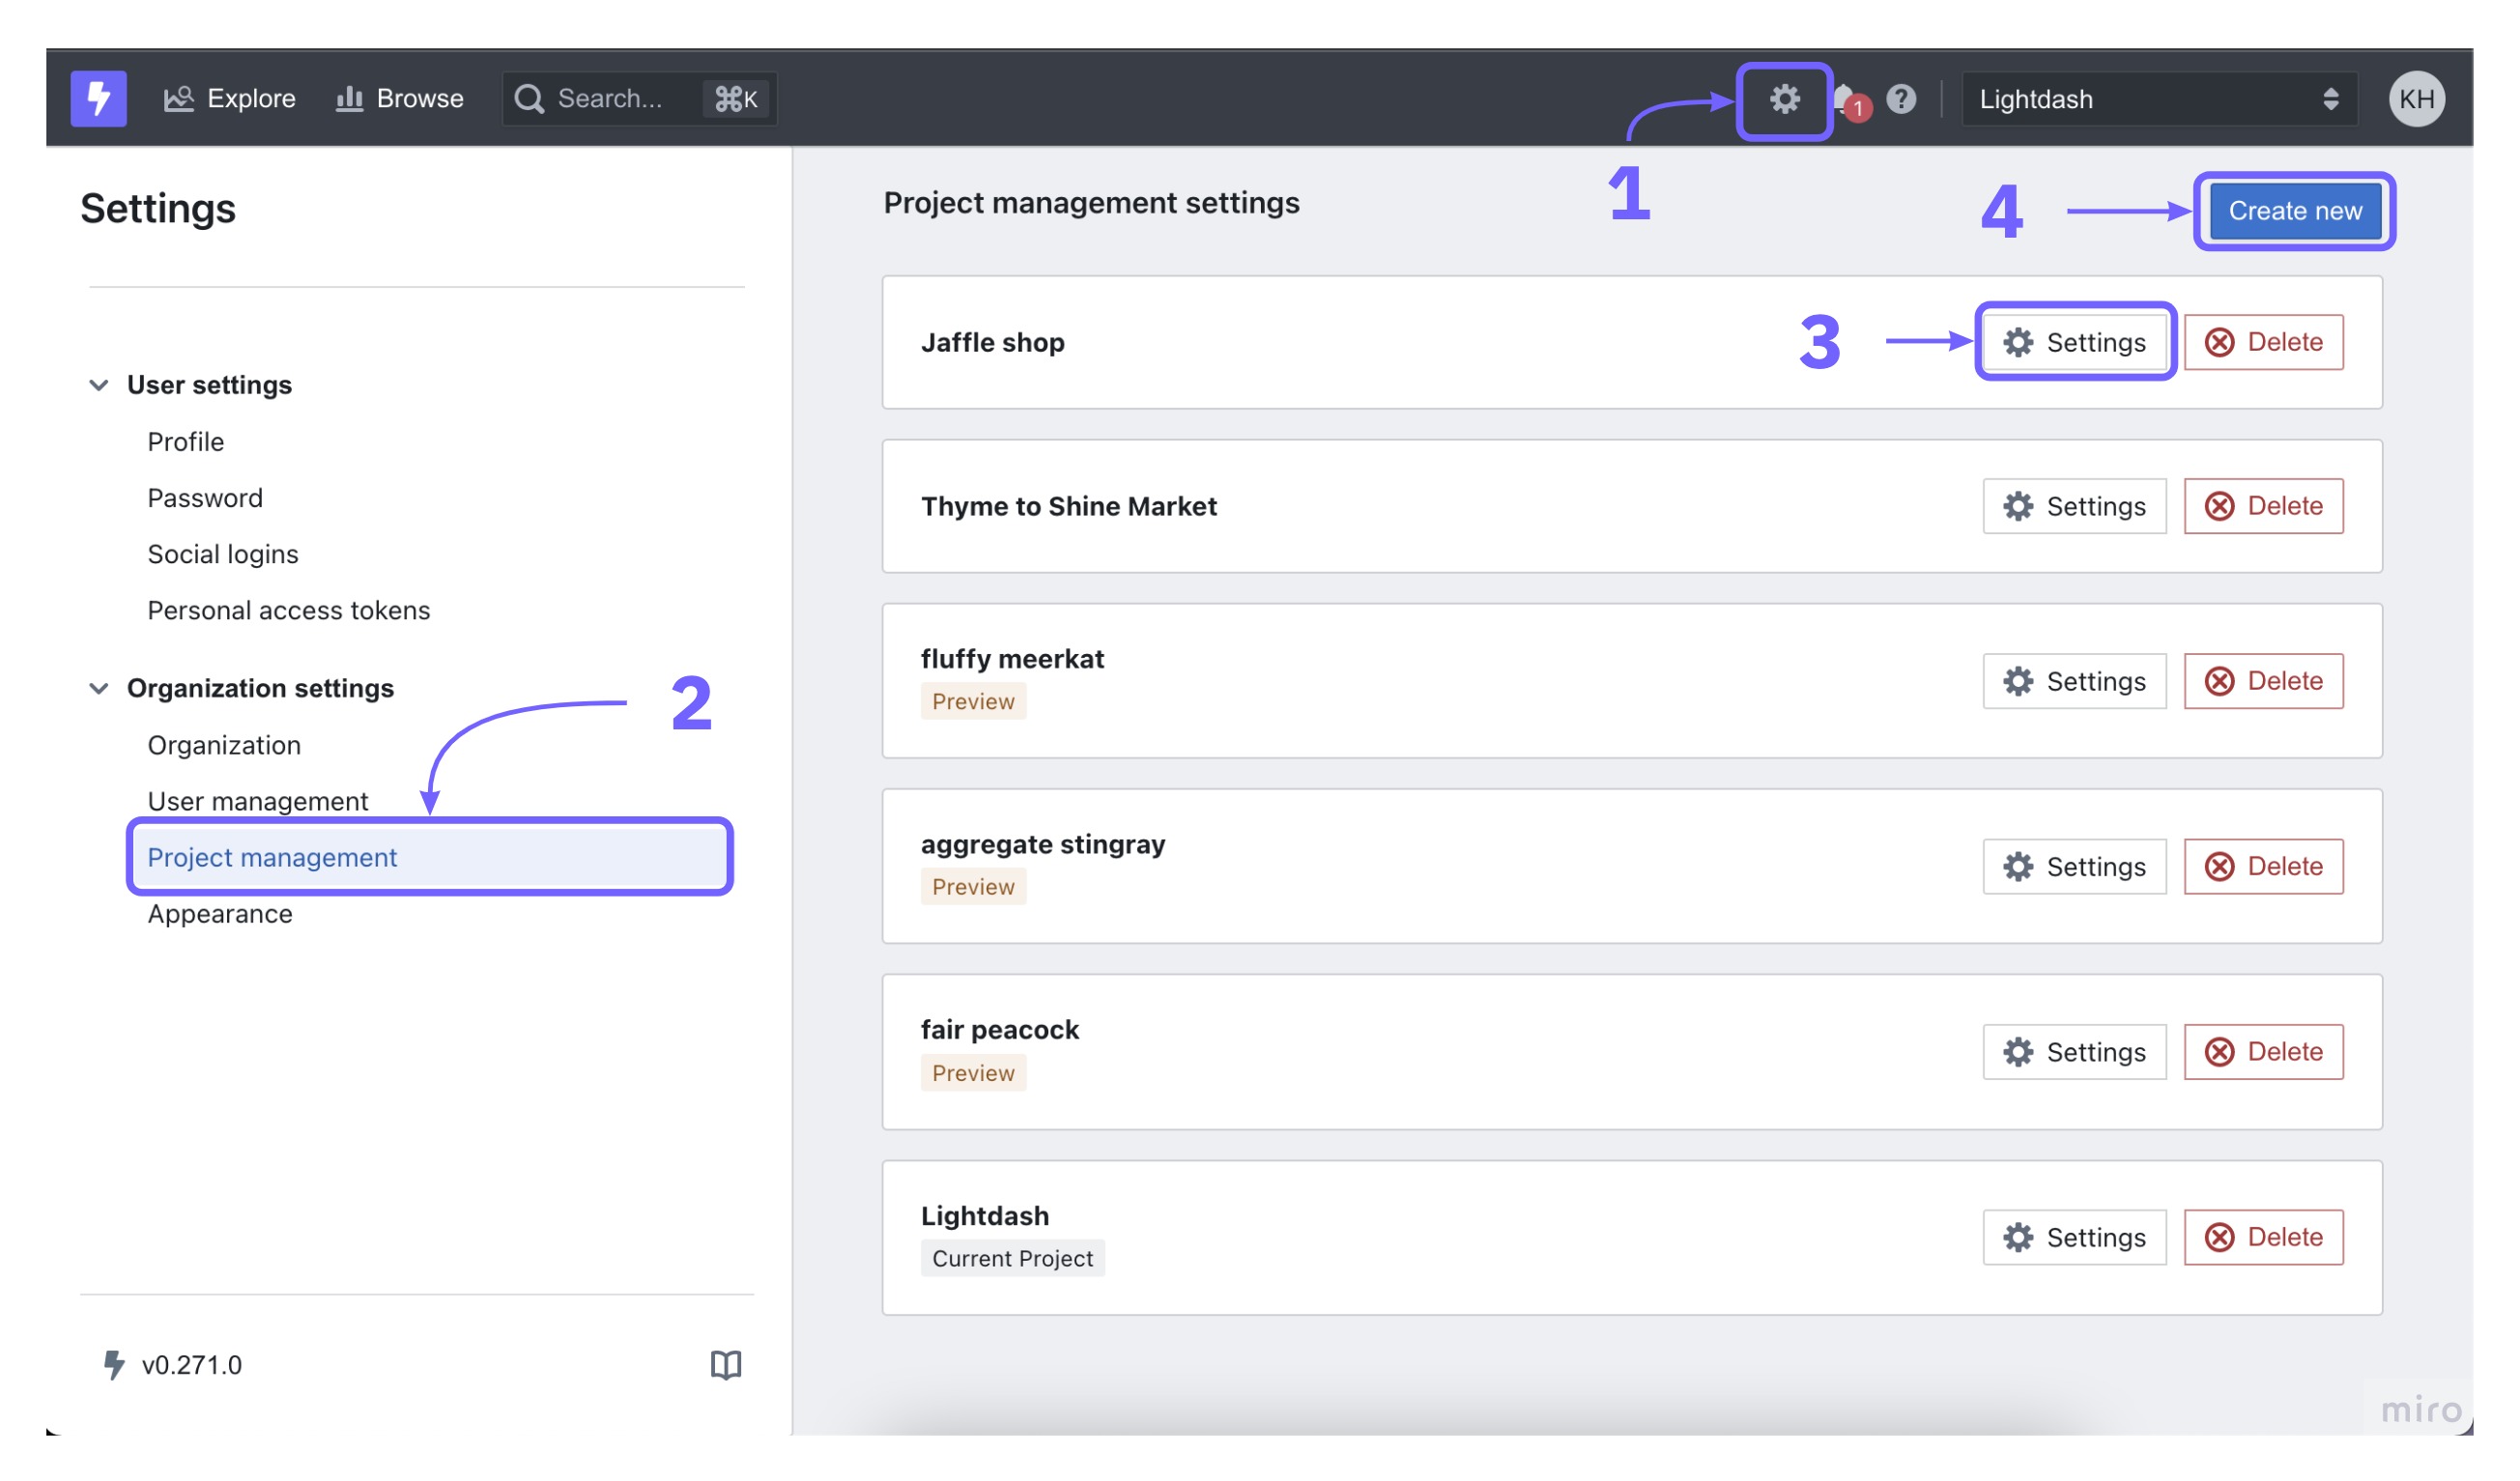
Task: Open the Lightdash project switcher dropdown
Action: point(2158,99)
